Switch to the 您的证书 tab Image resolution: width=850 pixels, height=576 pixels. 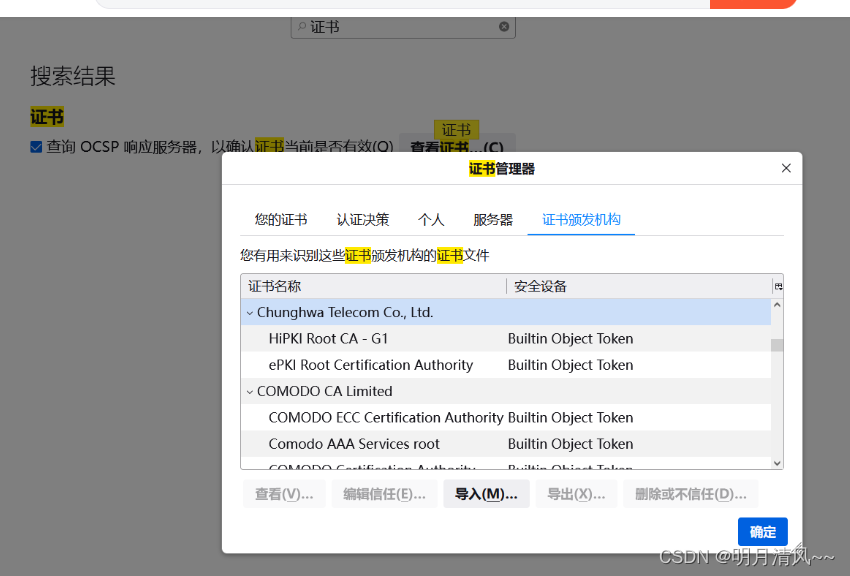[280, 220]
